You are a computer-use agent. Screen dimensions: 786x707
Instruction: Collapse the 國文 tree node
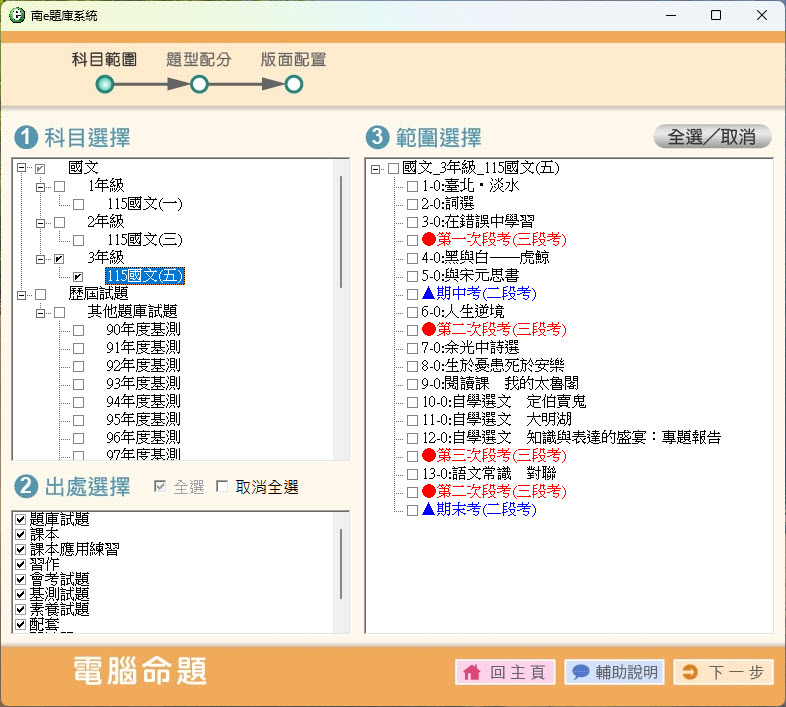(21, 168)
